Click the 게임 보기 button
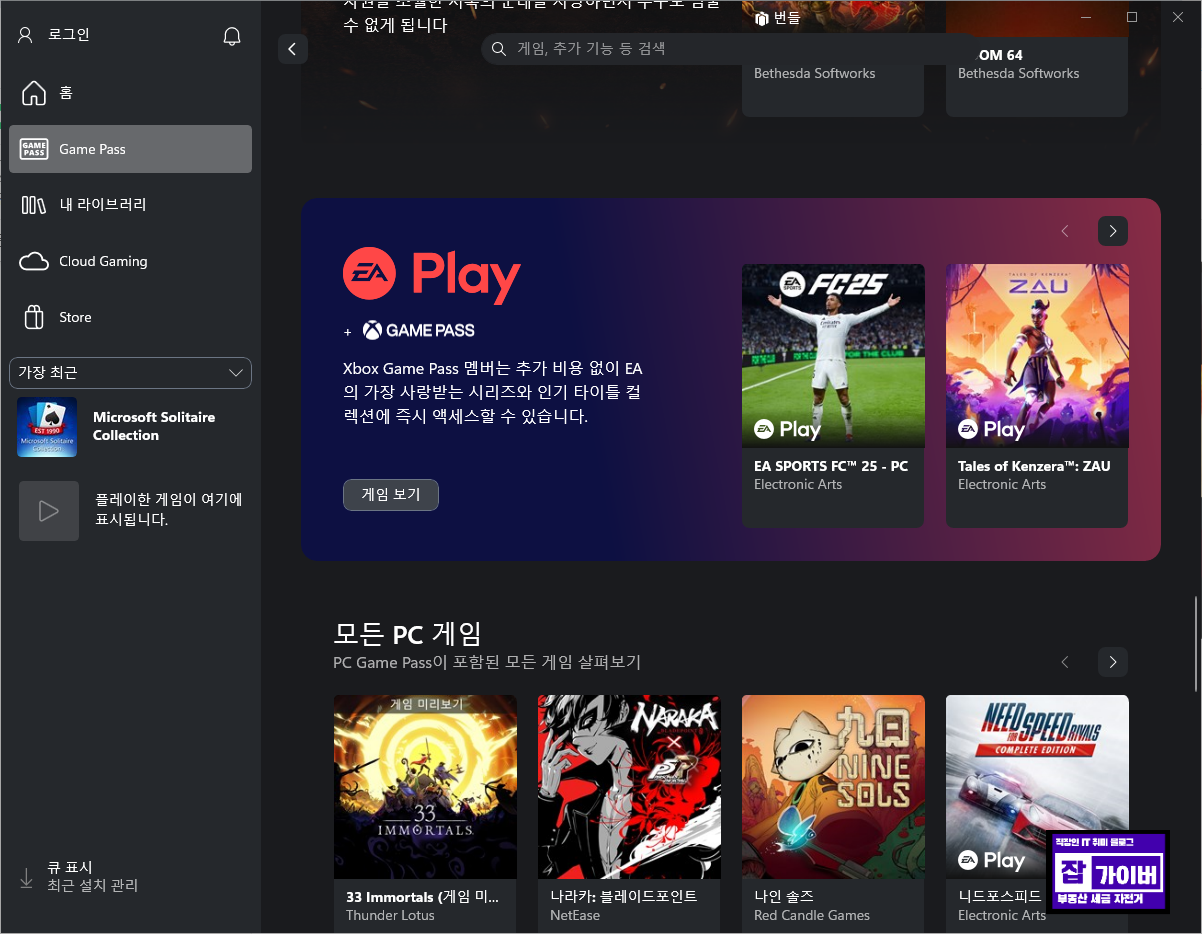 [x=391, y=495]
